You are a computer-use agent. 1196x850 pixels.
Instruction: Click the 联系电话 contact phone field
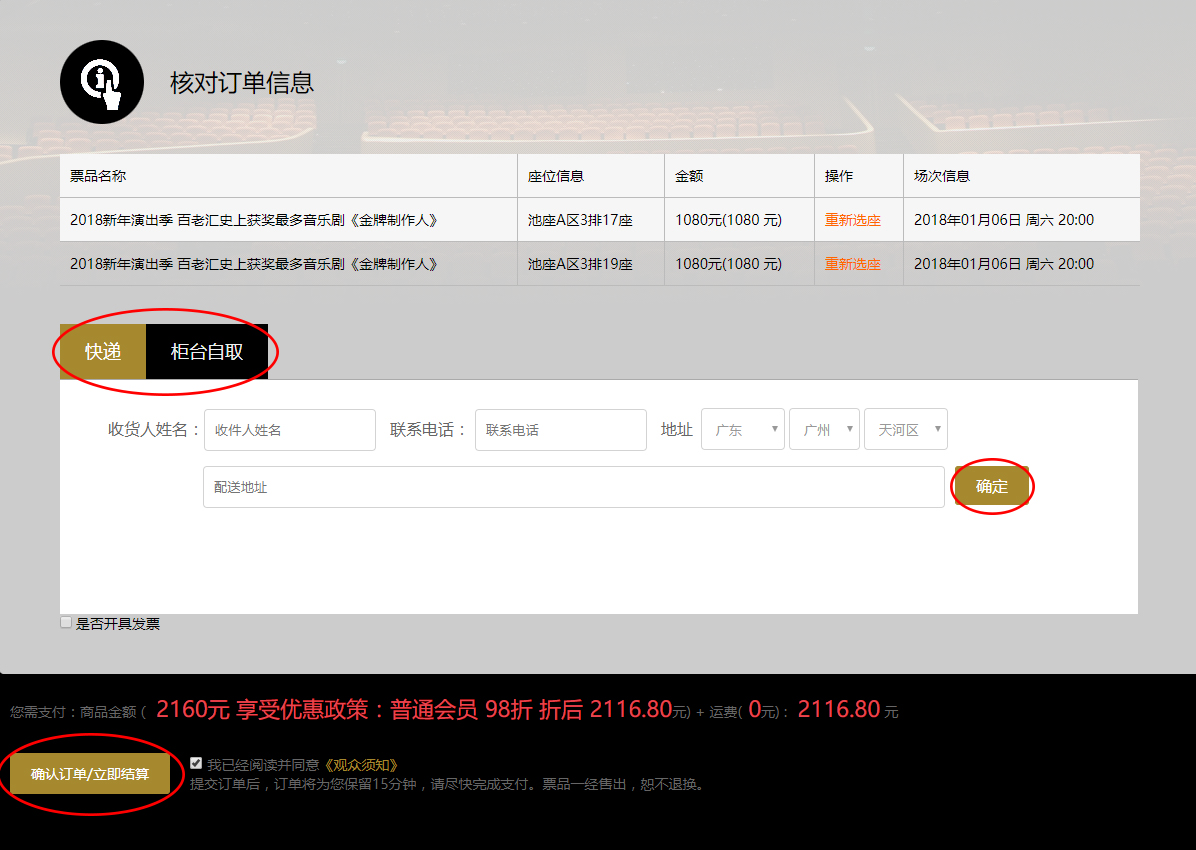click(560, 430)
